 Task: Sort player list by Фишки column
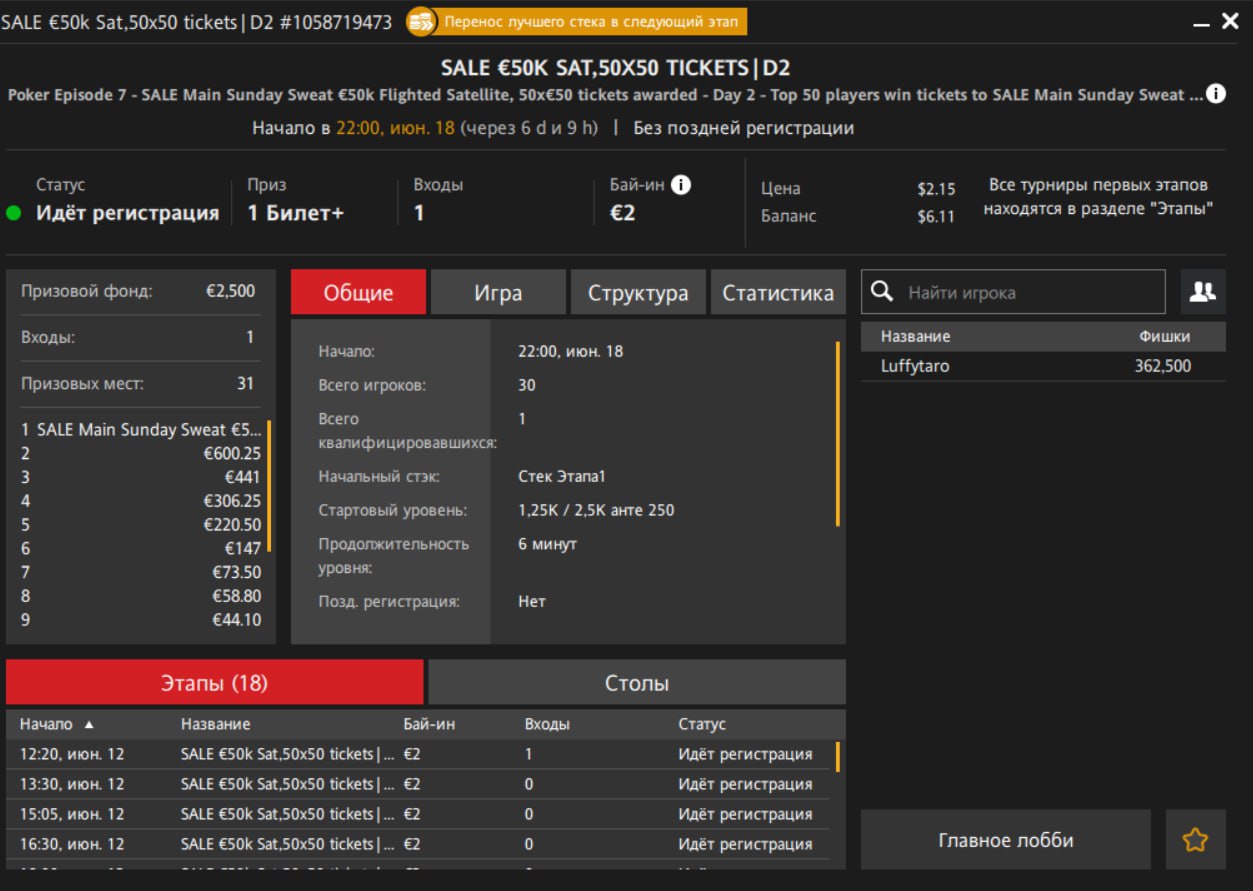[1164, 336]
